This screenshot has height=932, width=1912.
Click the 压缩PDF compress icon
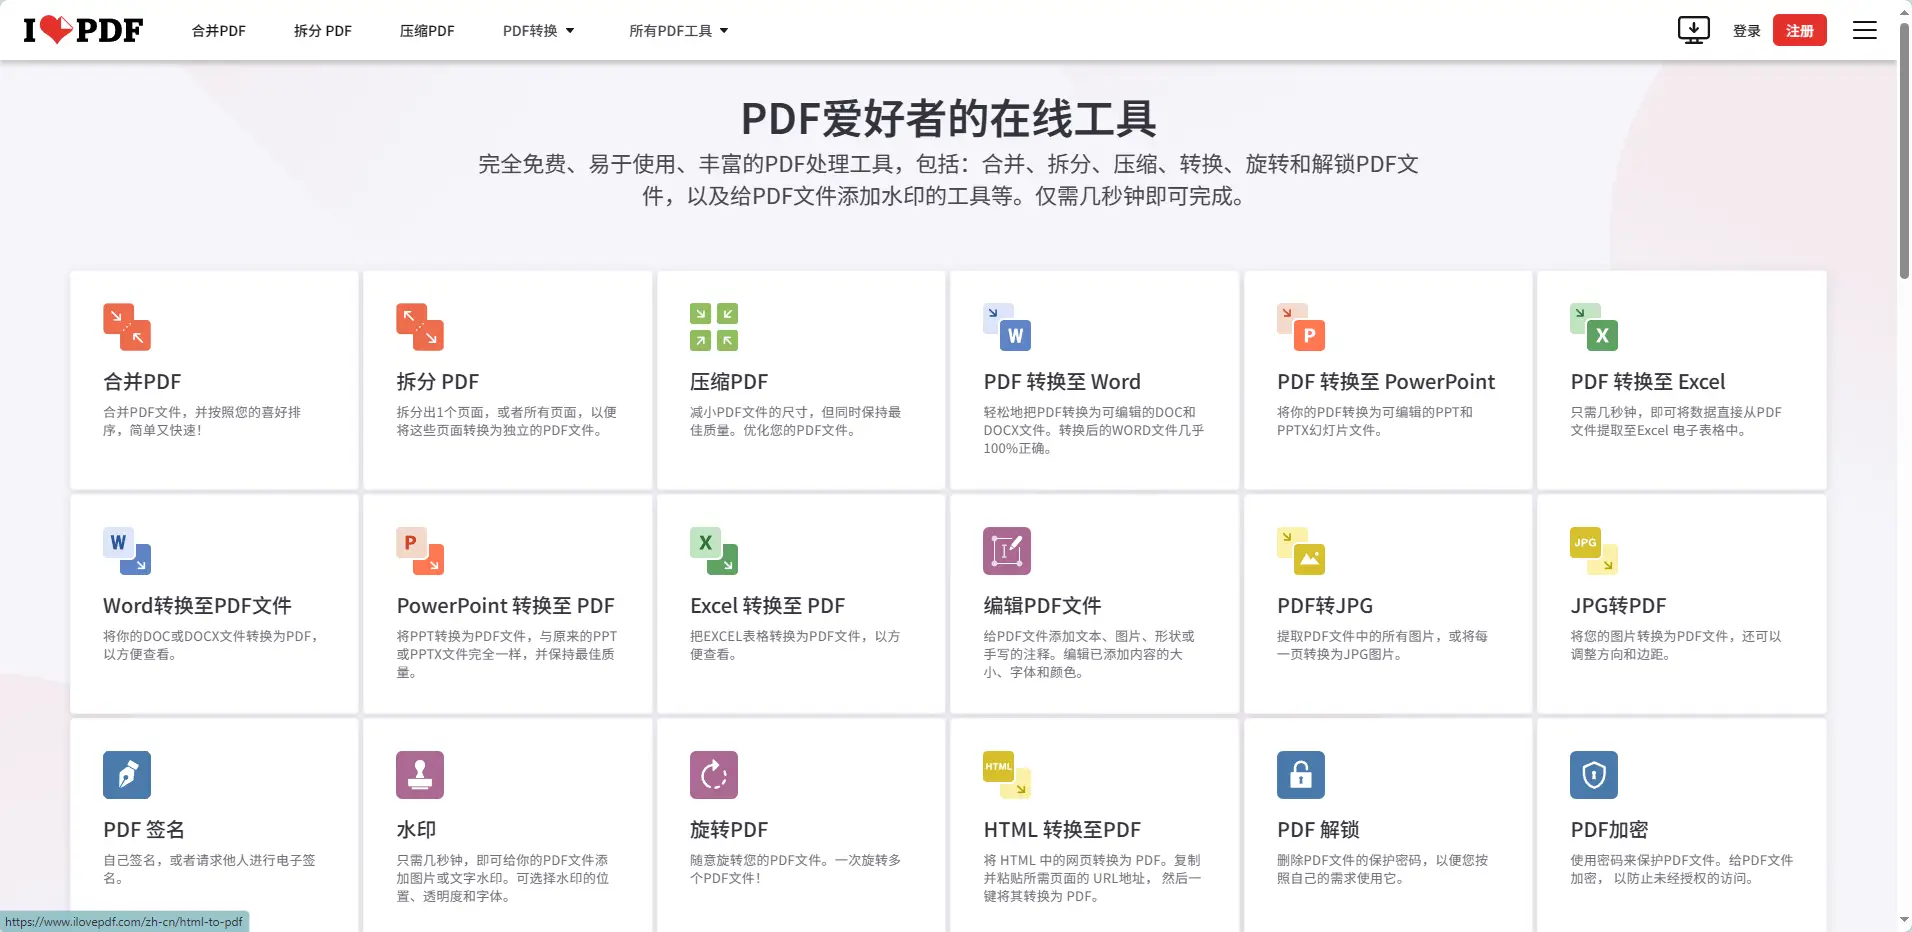click(714, 327)
